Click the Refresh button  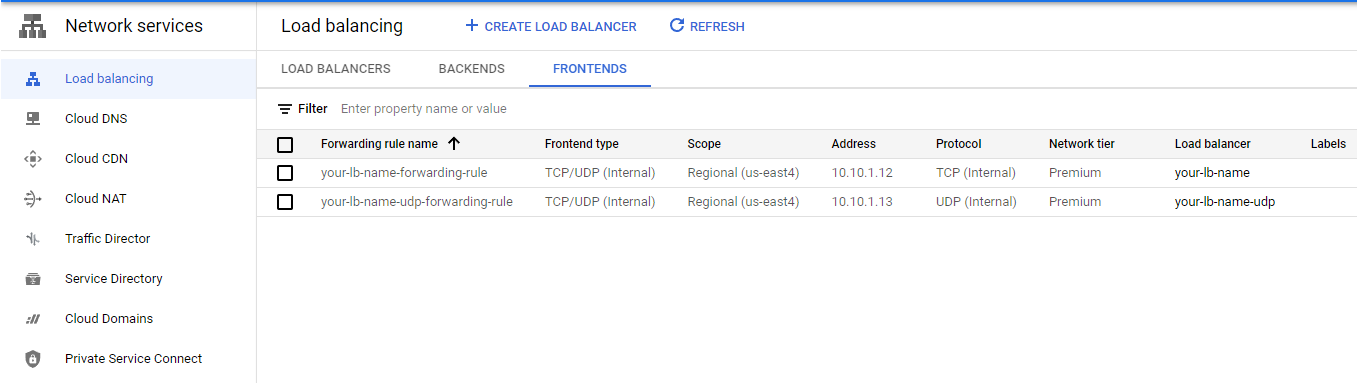tap(707, 27)
